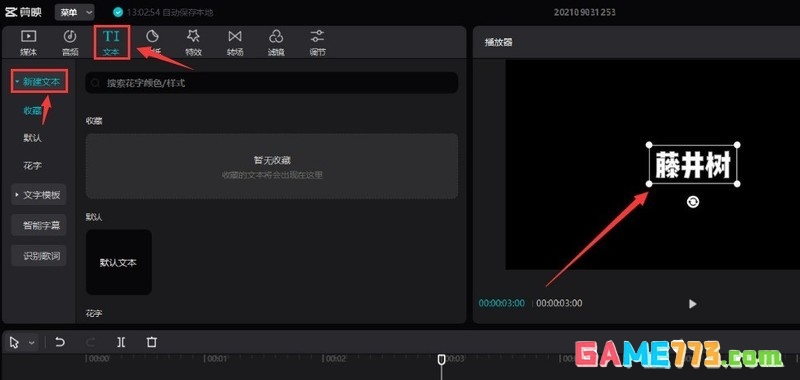Open 智能字幕 smart captions
This screenshot has height=380, width=800.
click(x=39, y=225)
